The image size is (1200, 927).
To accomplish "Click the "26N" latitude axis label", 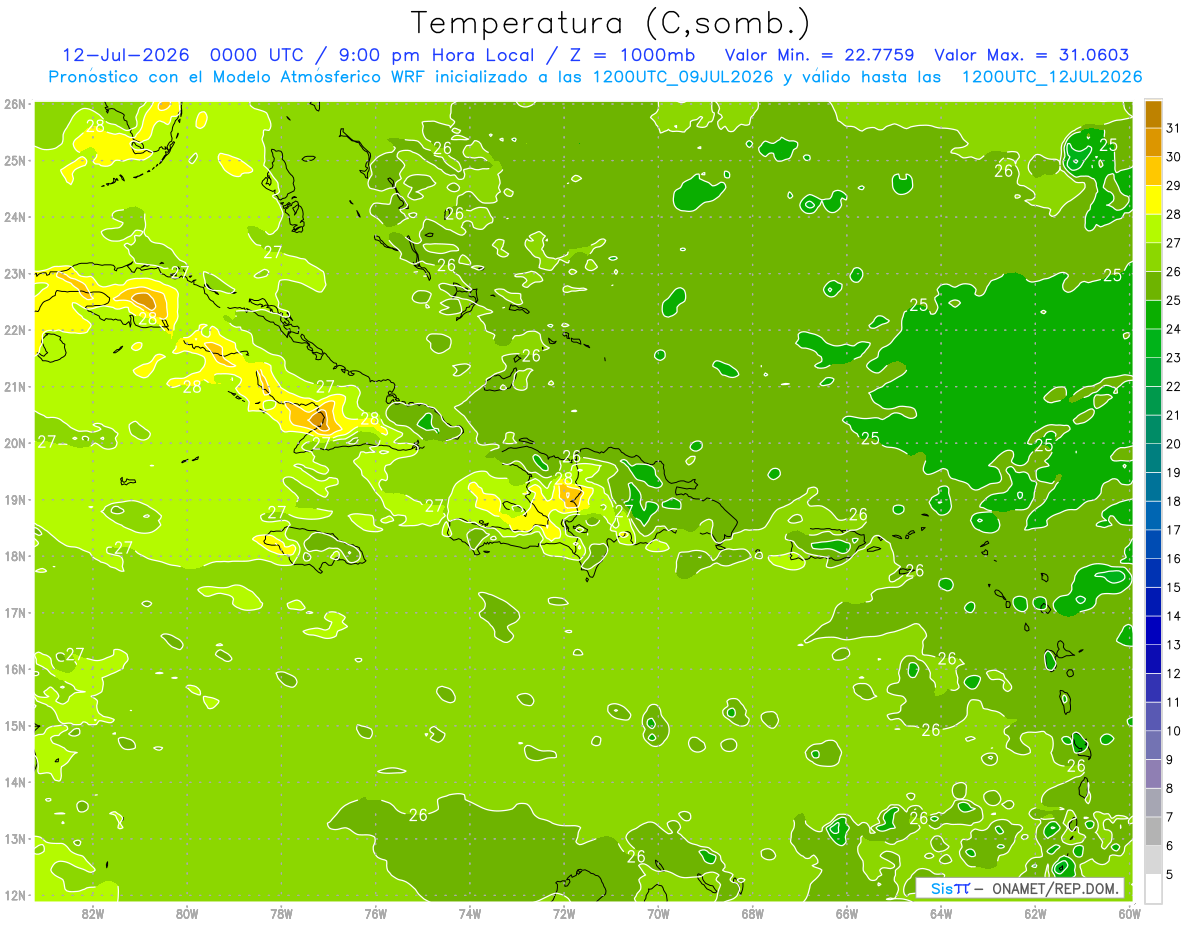I will [14, 104].
